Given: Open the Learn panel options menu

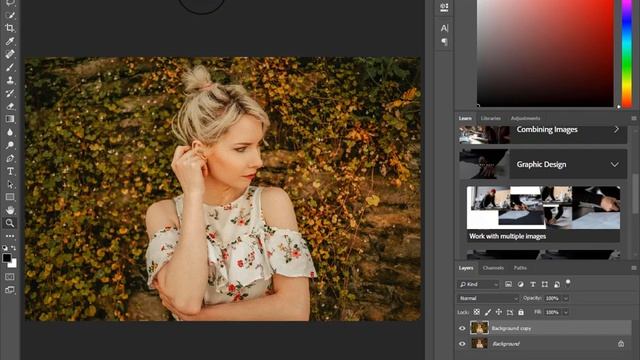Looking at the screenshot, I should [x=634, y=118].
